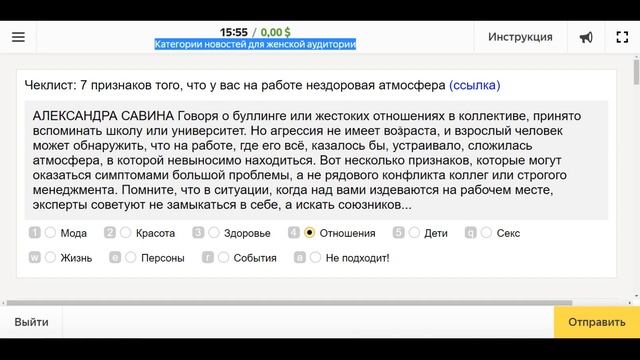The image size is (640, 360).
Task: Select the Отношения radio option
Action: pyautogui.click(x=309, y=233)
